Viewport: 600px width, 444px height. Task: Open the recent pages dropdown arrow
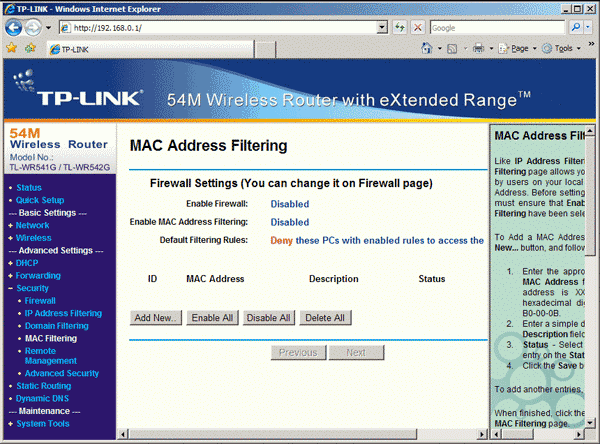point(48,28)
